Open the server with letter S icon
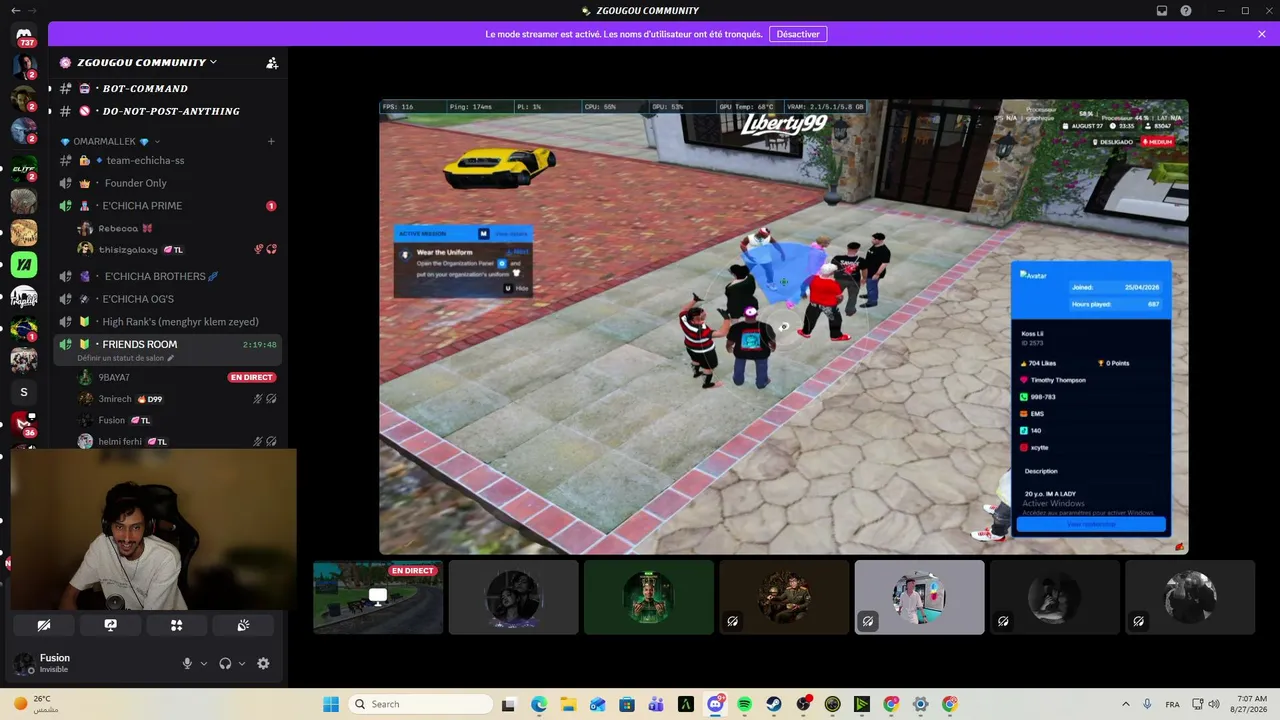 [x=24, y=392]
